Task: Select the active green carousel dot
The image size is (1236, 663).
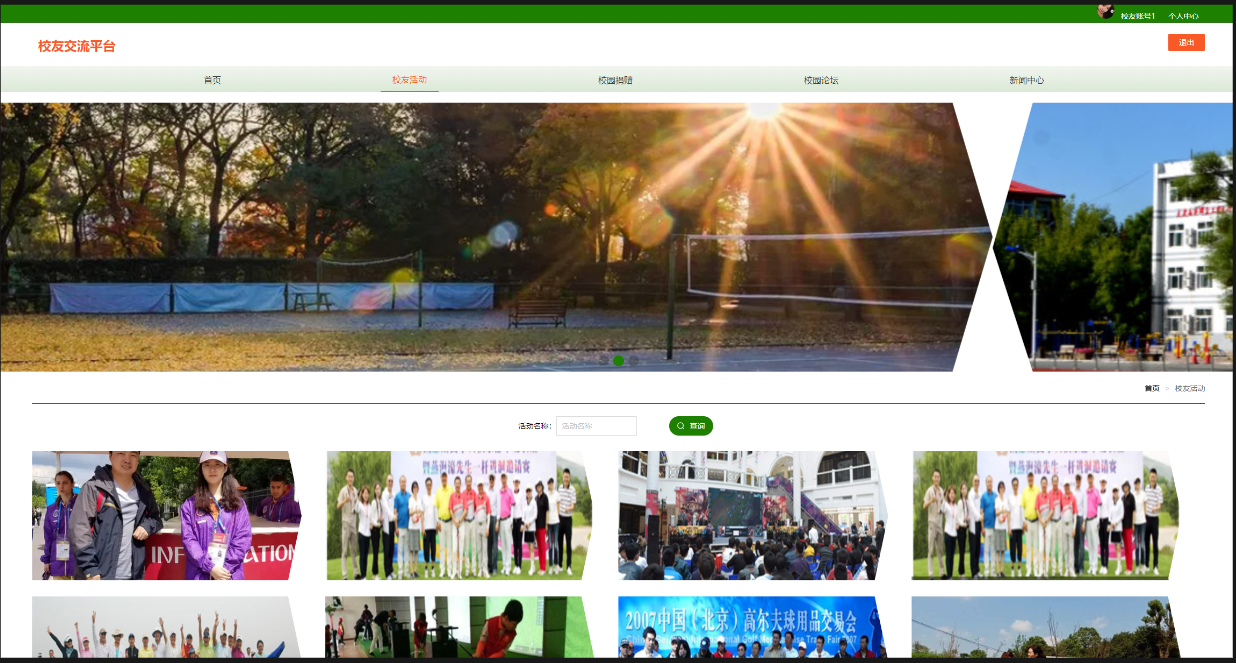Action: point(619,361)
